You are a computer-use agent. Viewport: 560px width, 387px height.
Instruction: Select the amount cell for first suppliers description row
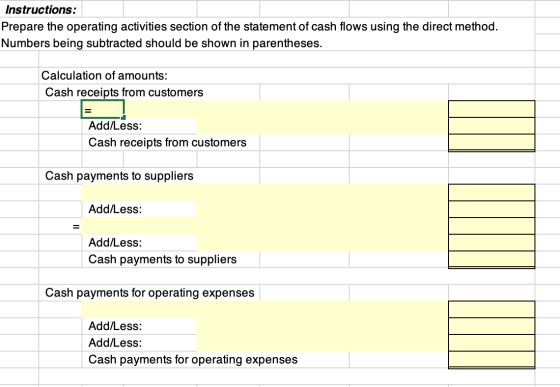click(x=491, y=193)
